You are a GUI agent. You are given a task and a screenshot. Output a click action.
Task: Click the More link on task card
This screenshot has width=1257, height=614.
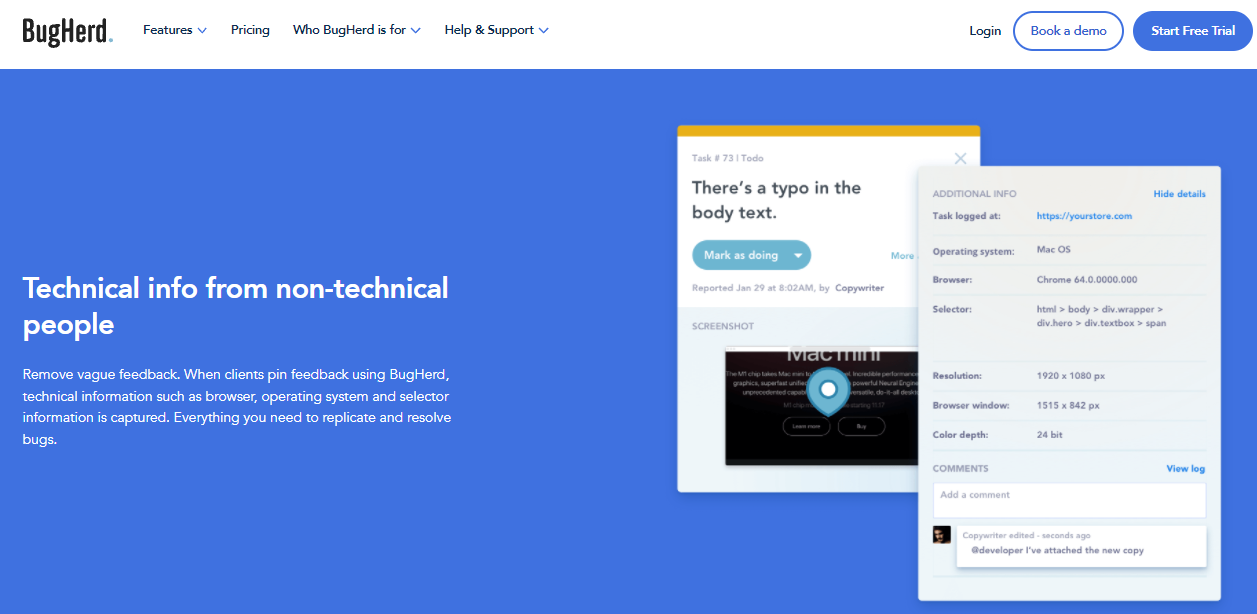pyautogui.click(x=902, y=256)
